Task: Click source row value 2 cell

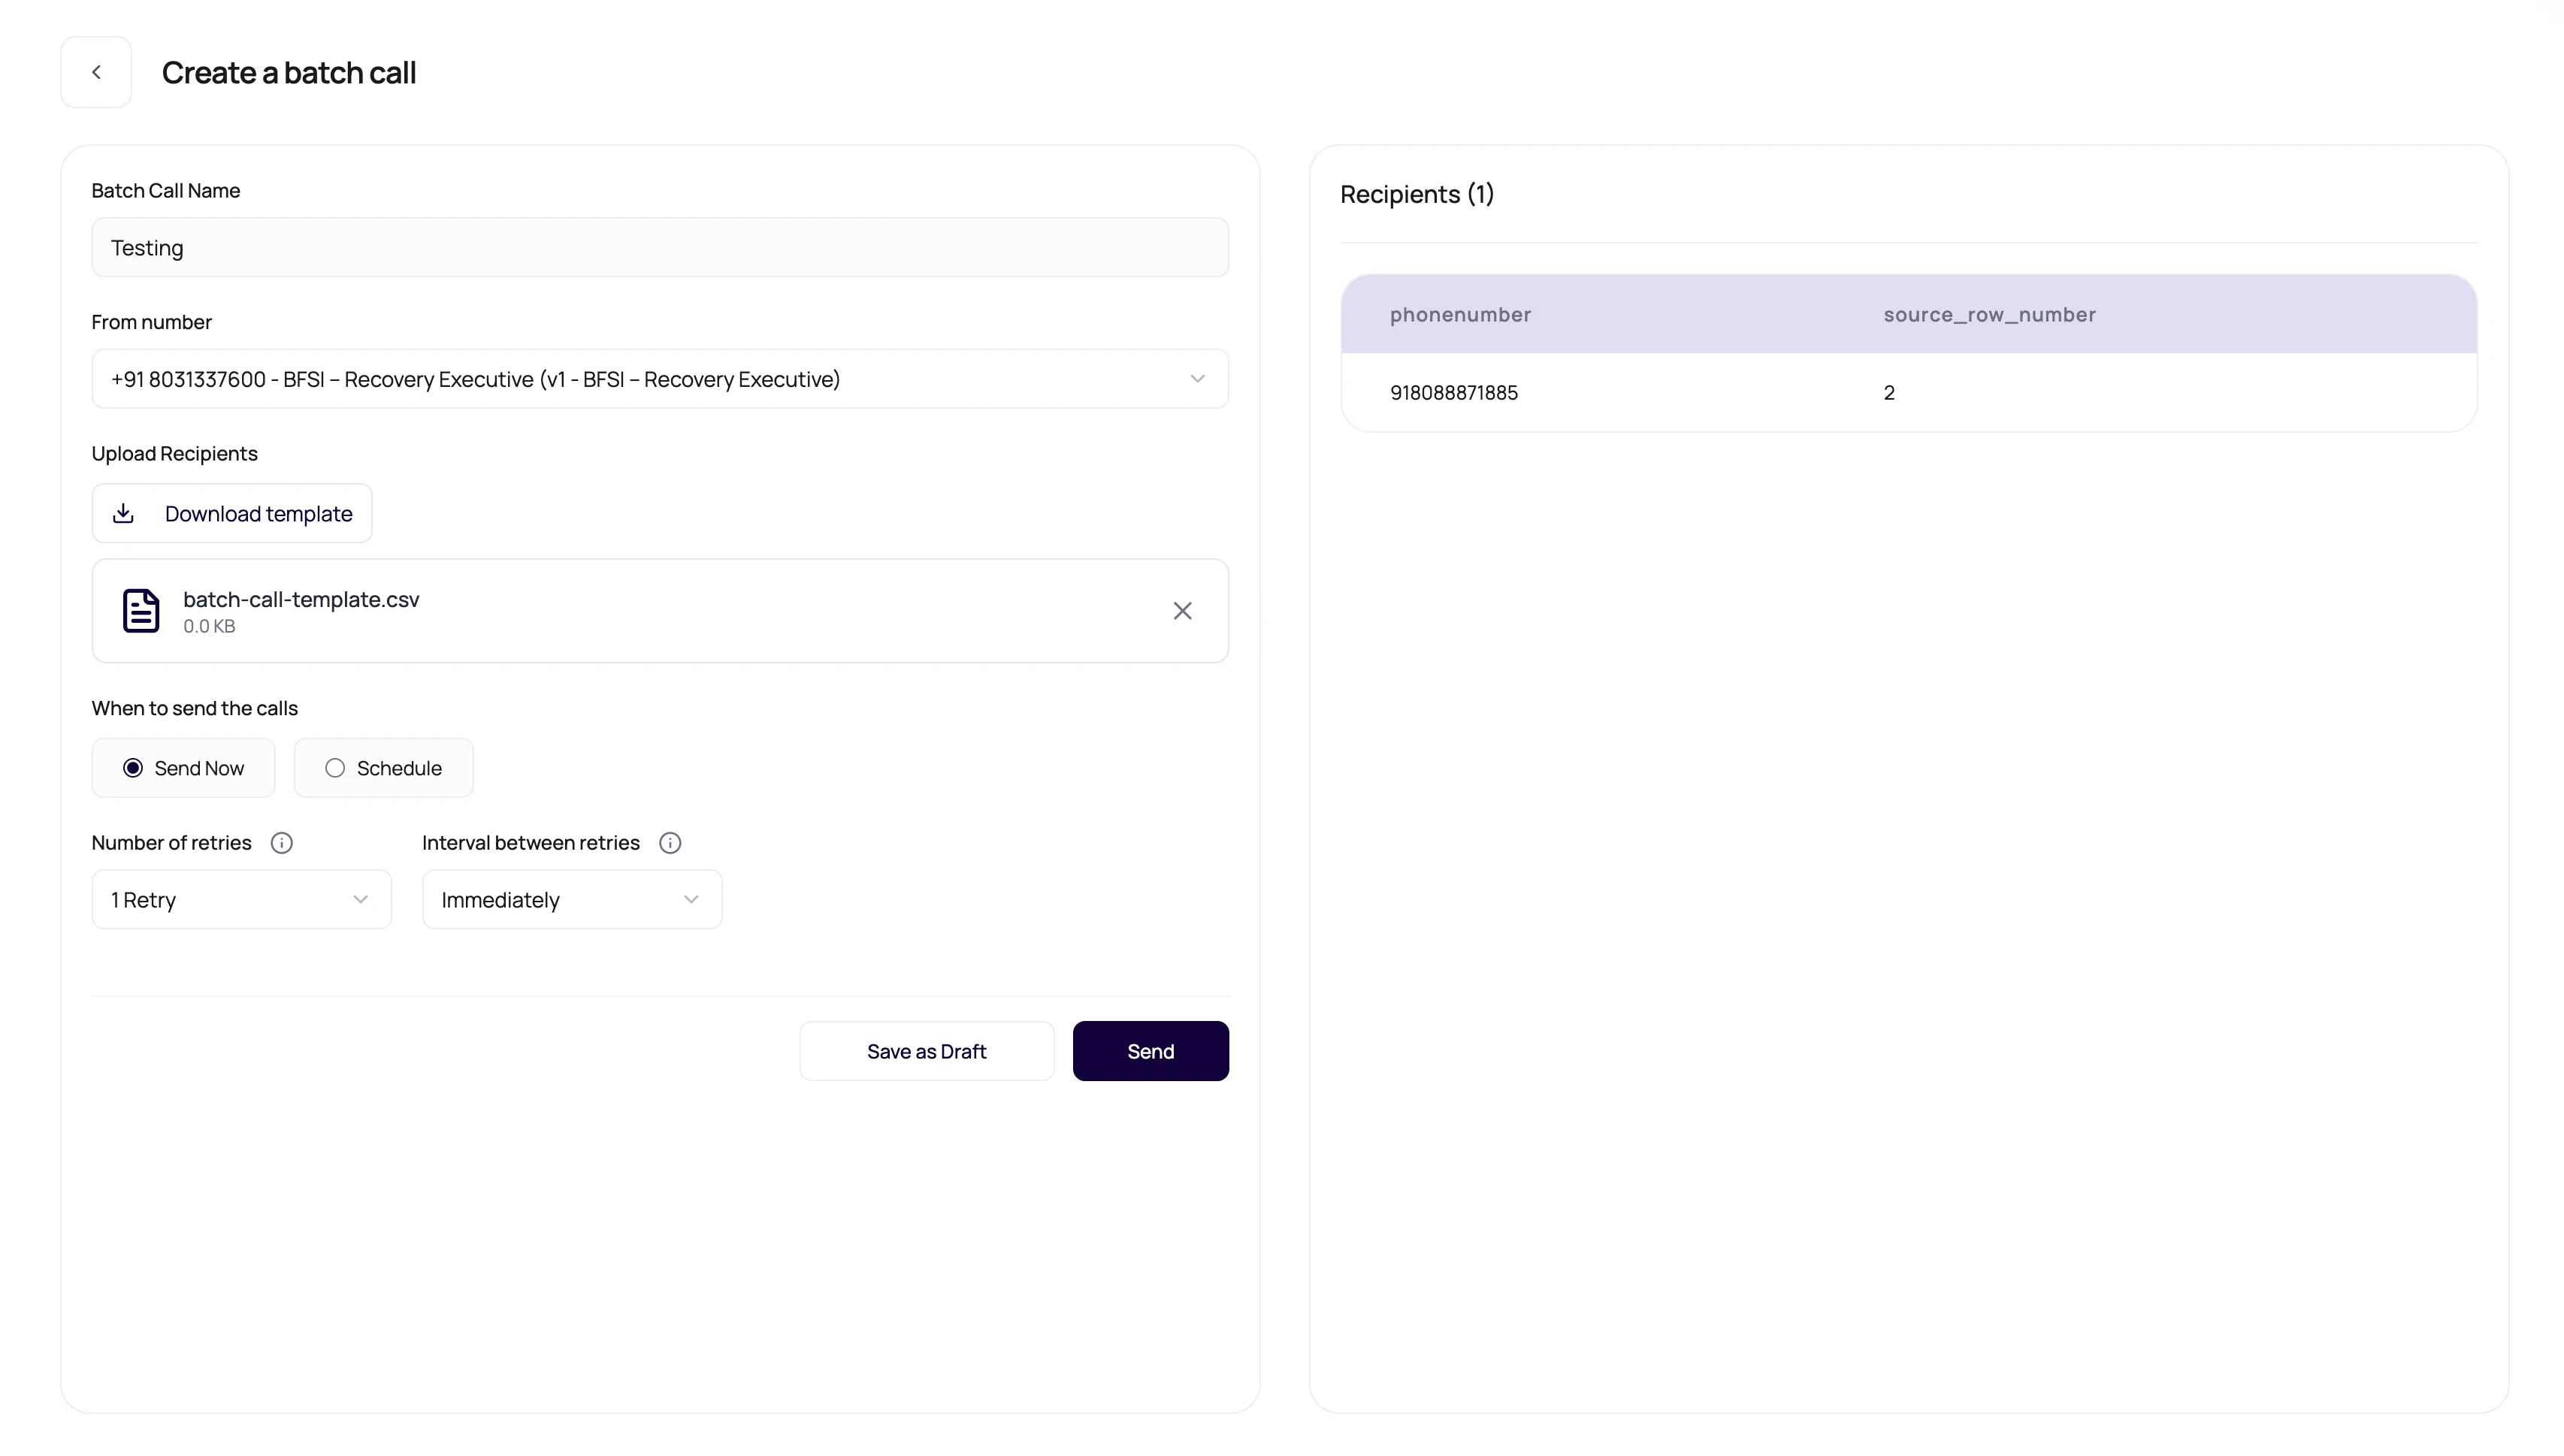Action: (x=1889, y=393)
